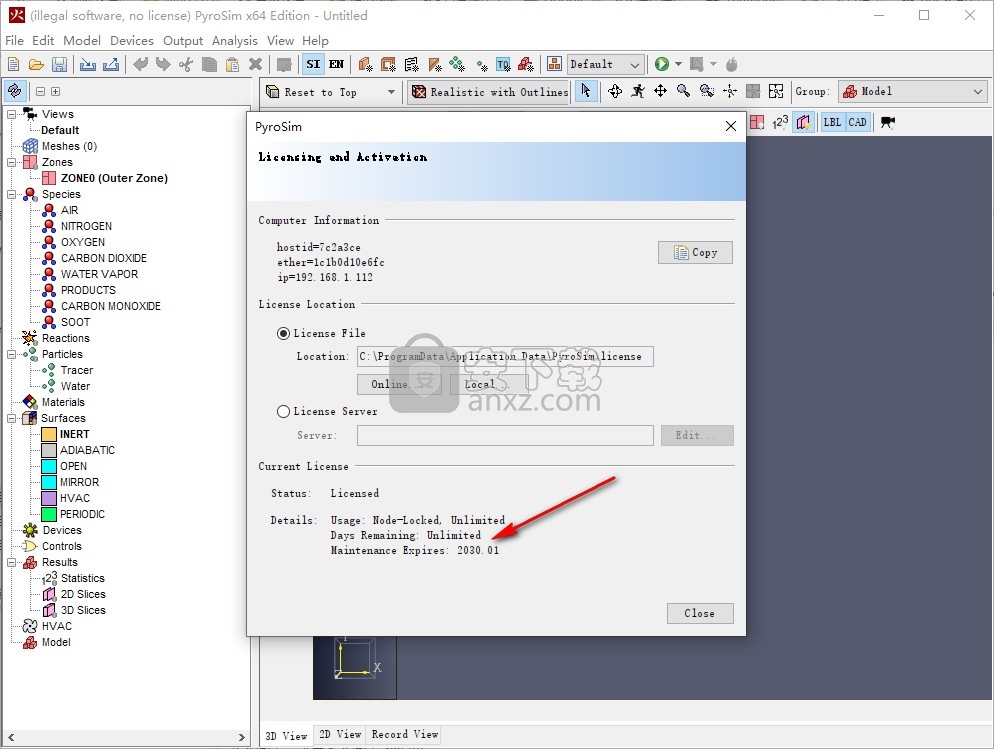Image resolution: width=994 pixels, height=749 pixels.
Task: Select the arrow Select/Manipulate tool
Action: click(586, 91)
